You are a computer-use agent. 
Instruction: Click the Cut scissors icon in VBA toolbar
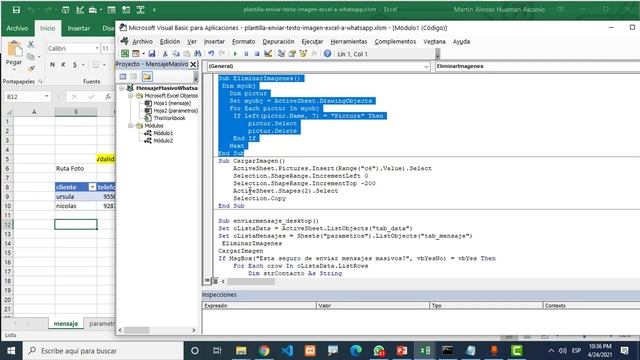[x=165, y=53]
